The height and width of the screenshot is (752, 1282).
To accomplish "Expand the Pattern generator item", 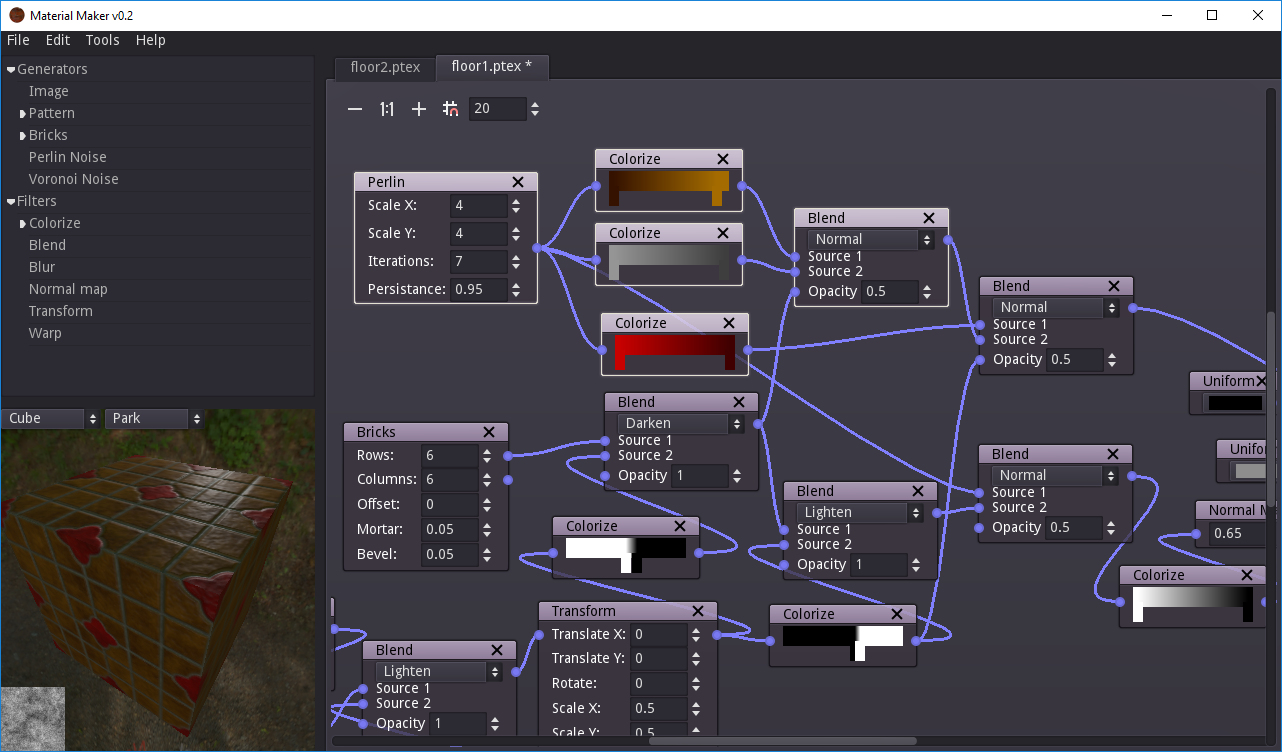I will (x=23, y=113).
